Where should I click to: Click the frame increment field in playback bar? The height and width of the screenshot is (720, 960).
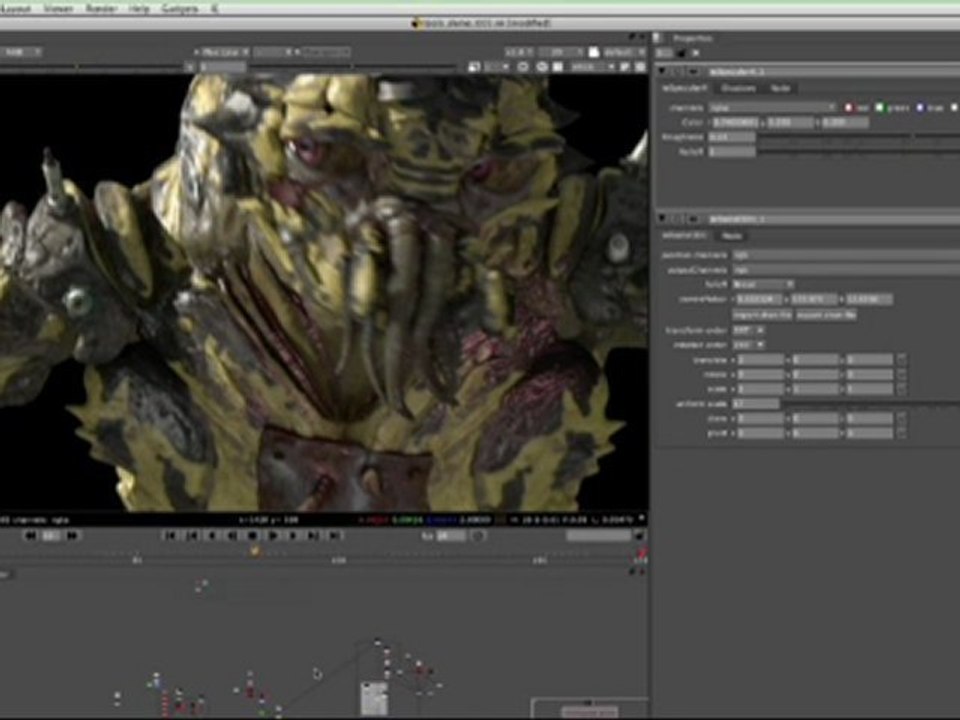(51, 536)
